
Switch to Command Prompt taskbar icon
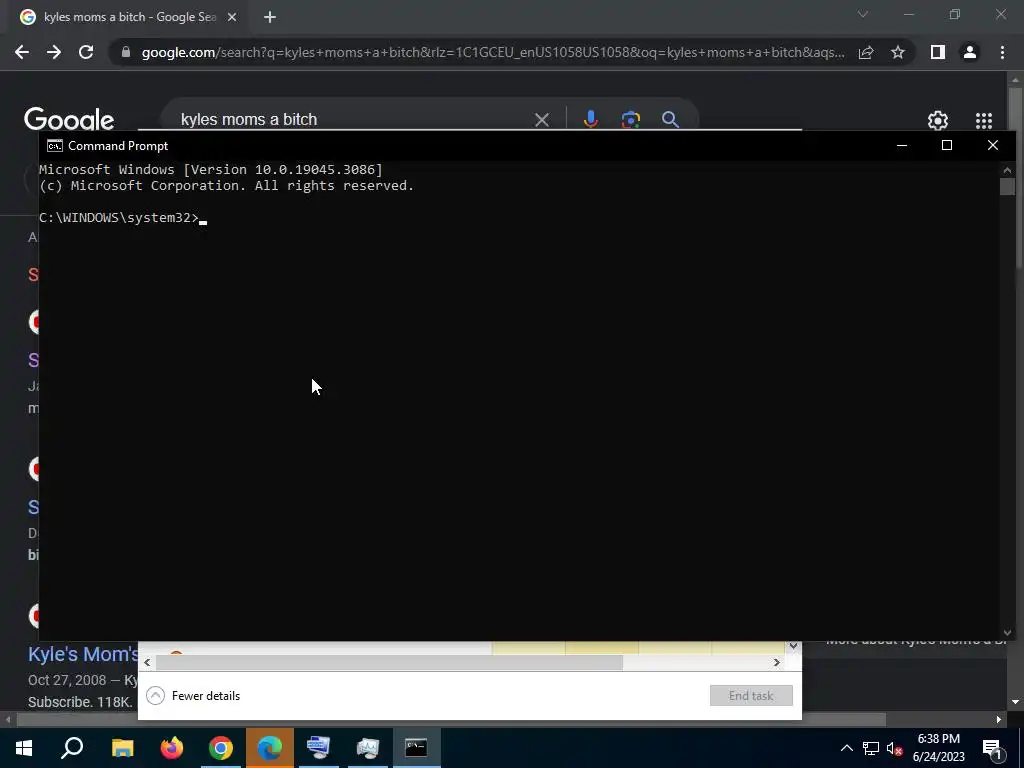pyautogui.click(x=416, y=748)
